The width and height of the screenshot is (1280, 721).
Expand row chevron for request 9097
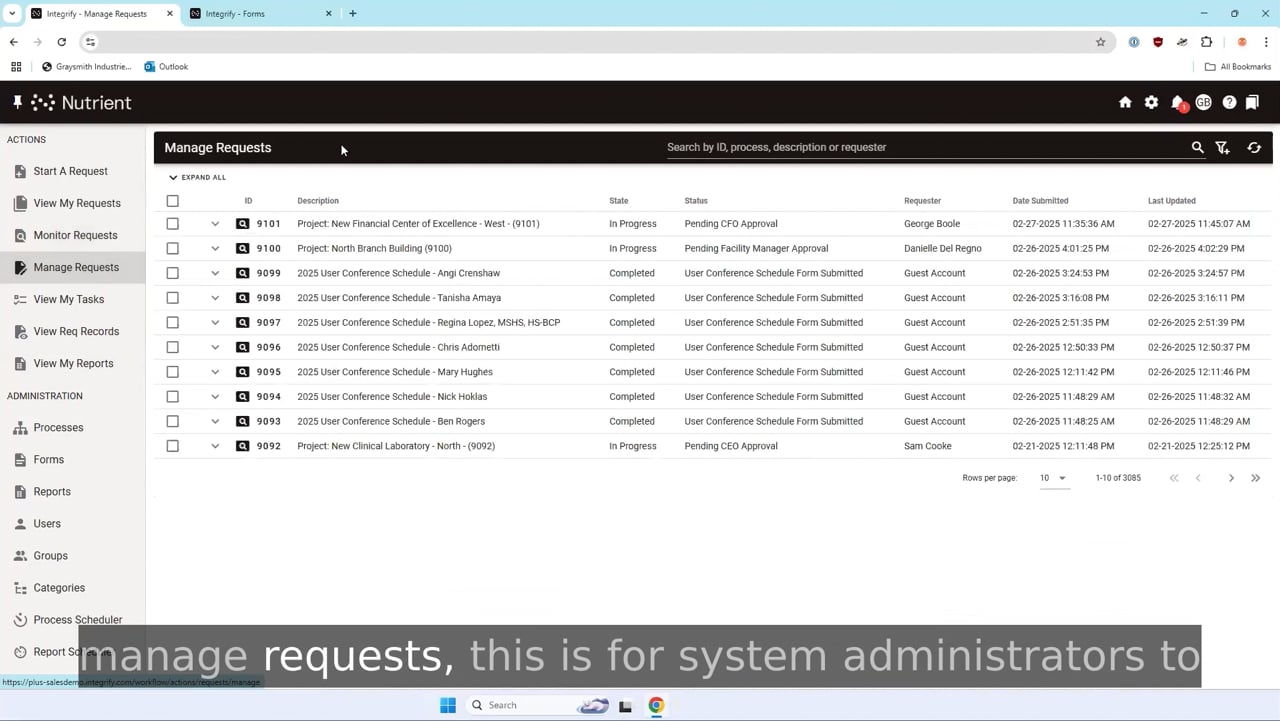[215, 322]
